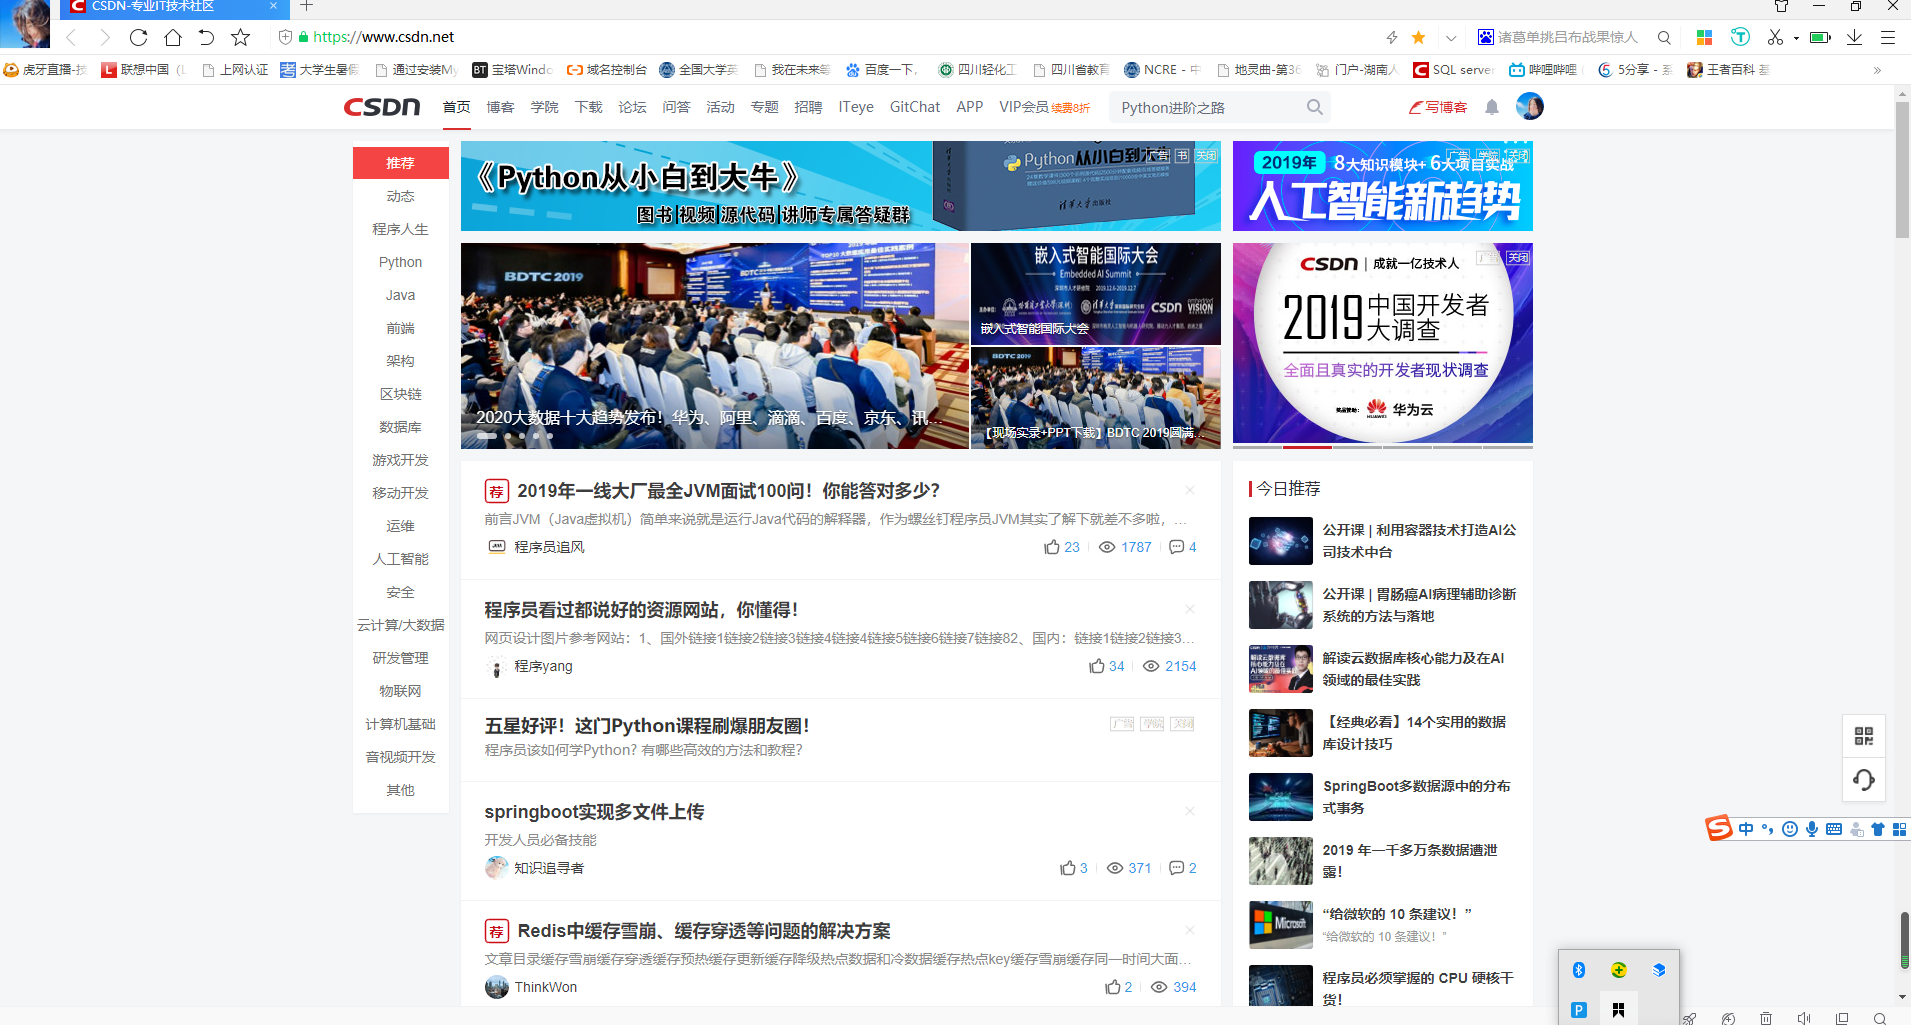The width and height of the screenshot is (1911, 1025).
Task: Open the notification bell icon
Action: tap(1491, 107)
